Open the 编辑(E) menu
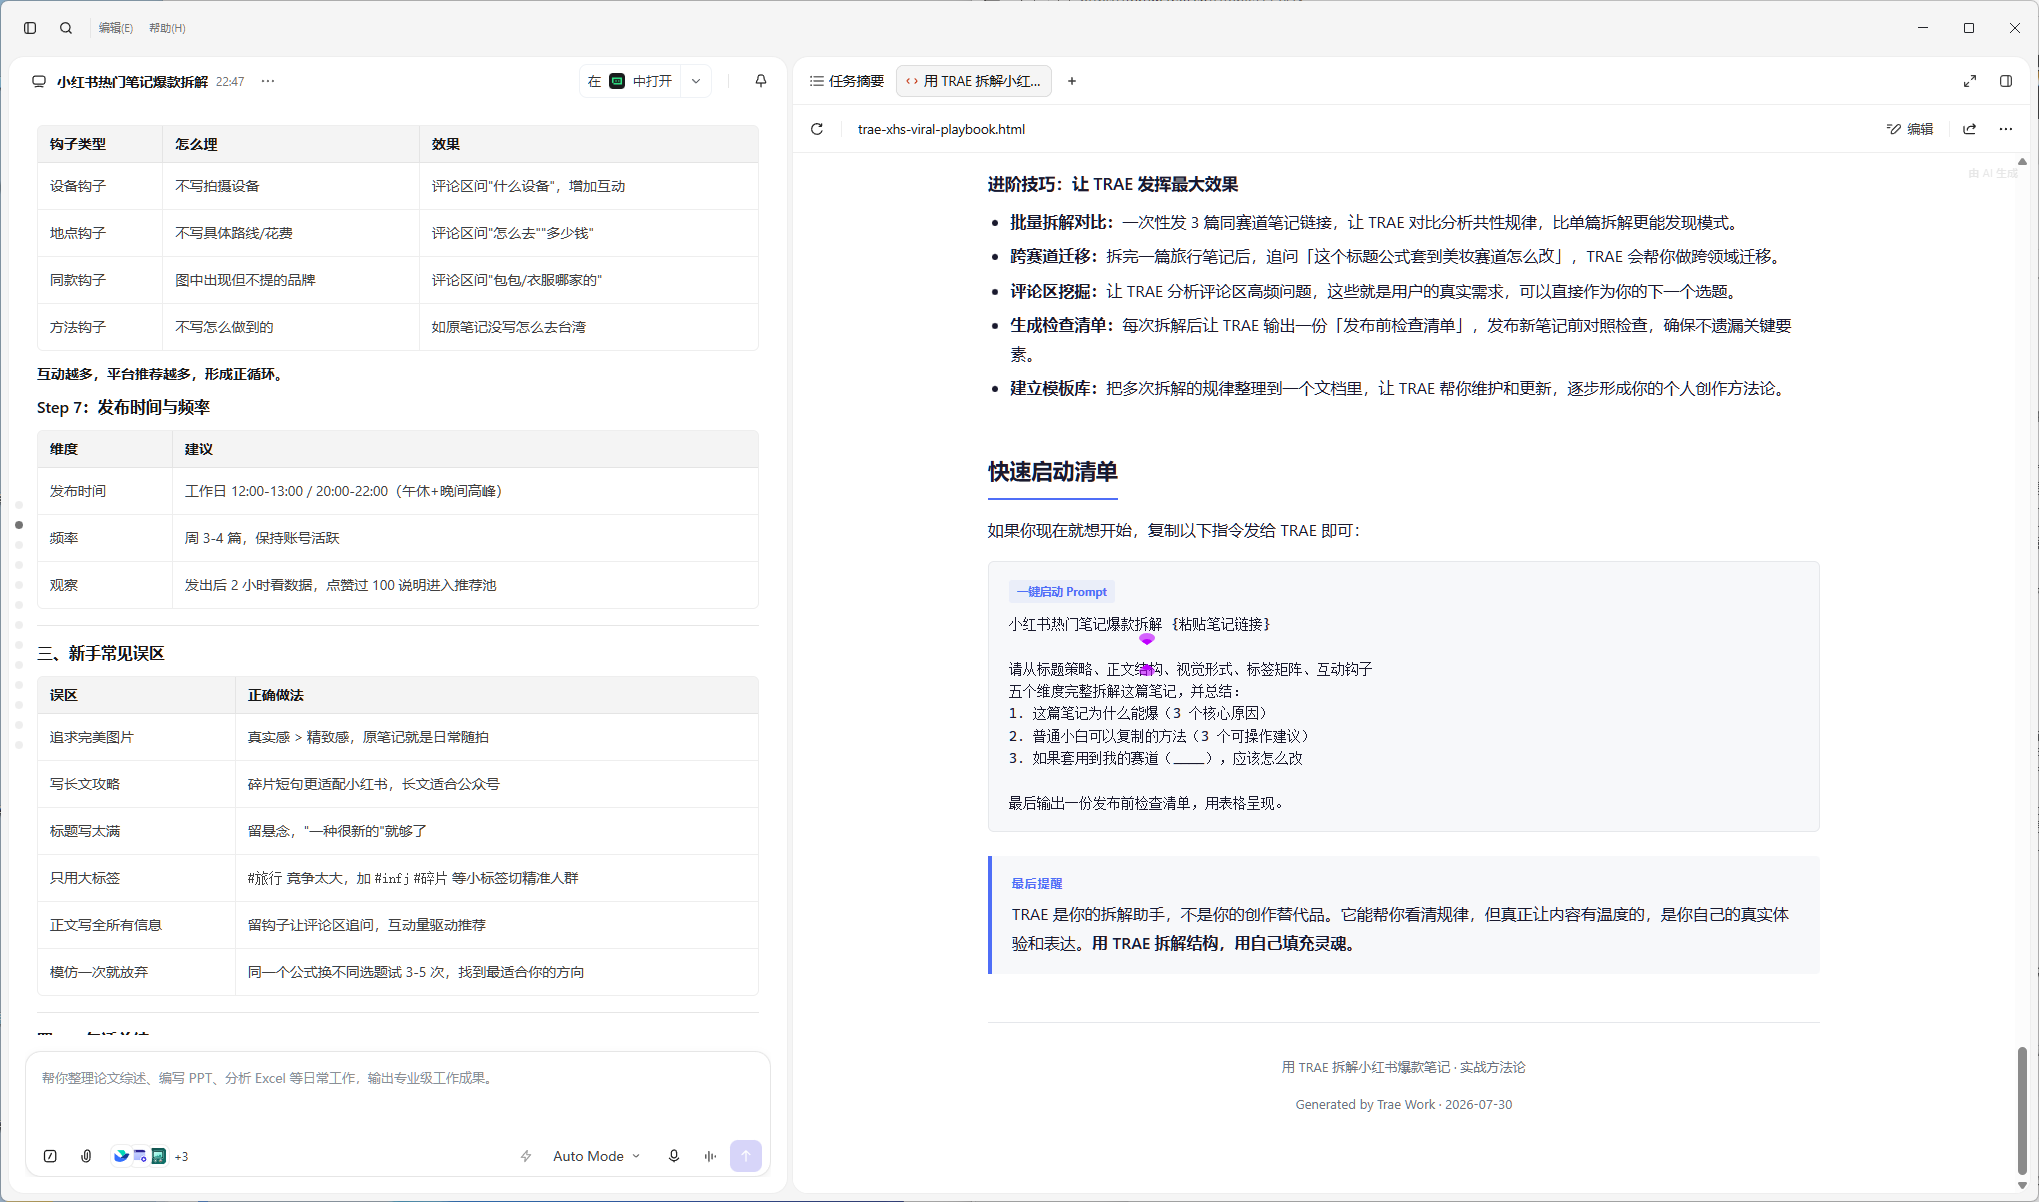The height and width of the screenshot is (1202, 2039). (x=116, y=28)
